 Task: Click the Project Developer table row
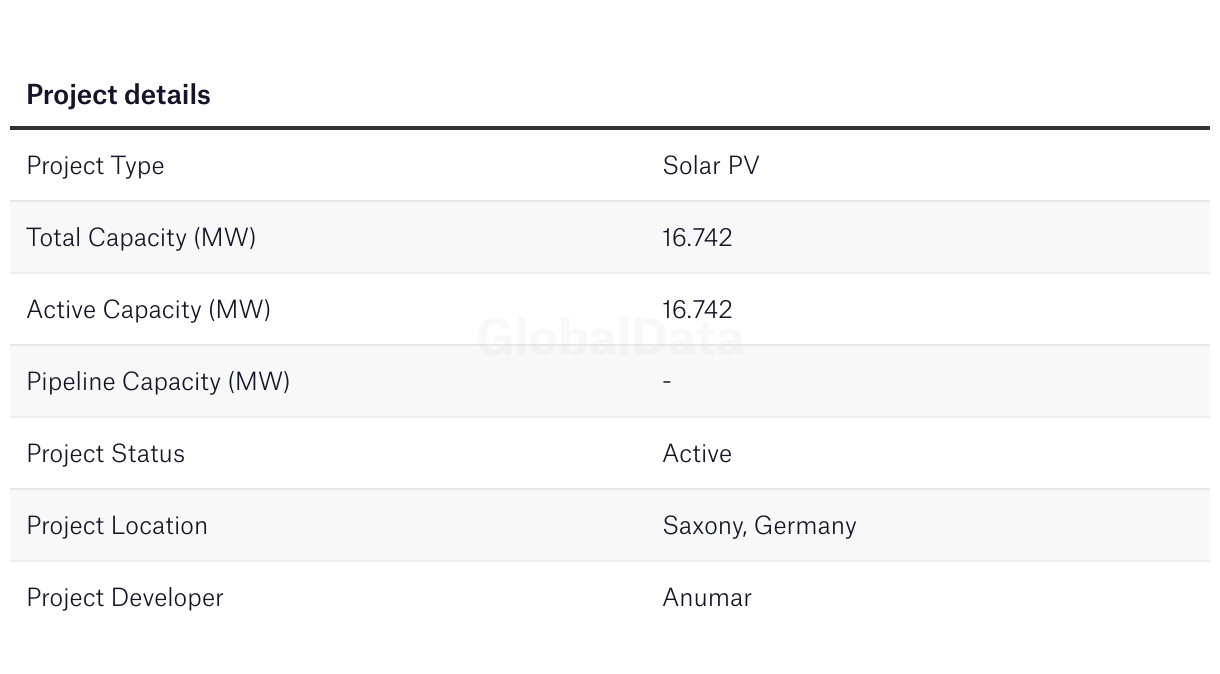click(610, 597)
